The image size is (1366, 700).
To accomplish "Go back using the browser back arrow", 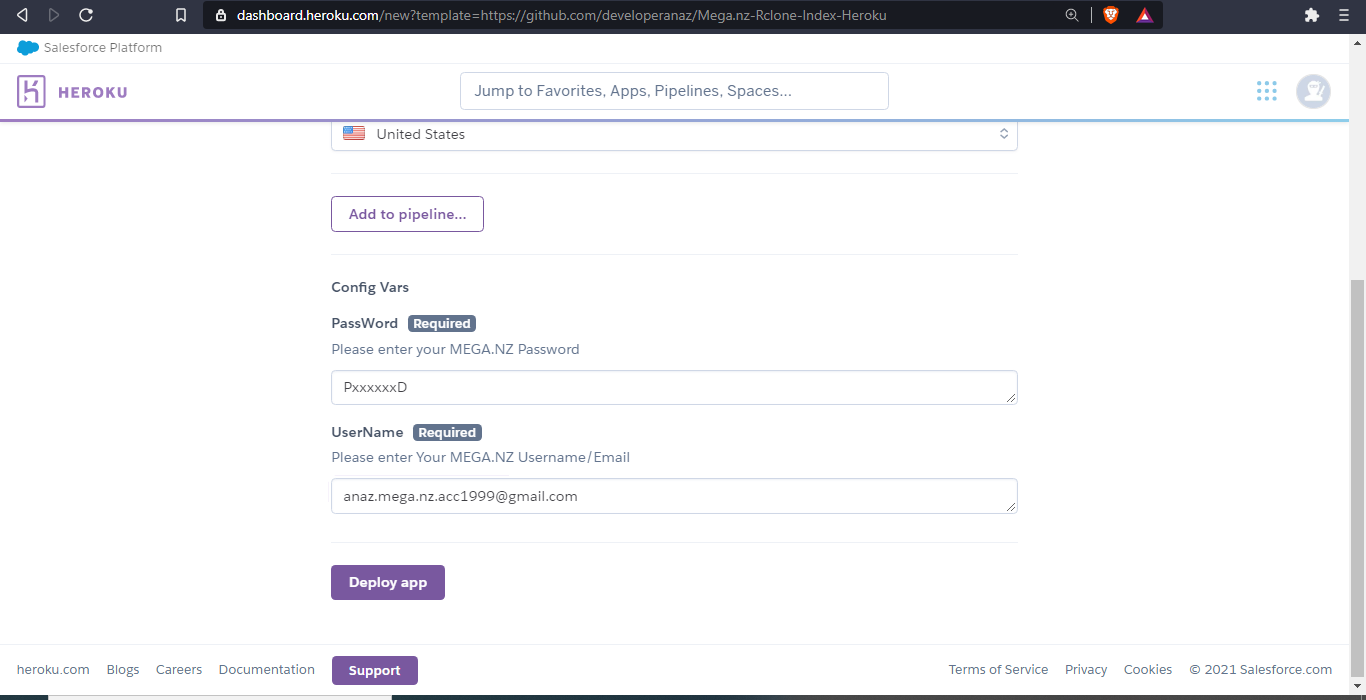I will click(x=22, y=15).
